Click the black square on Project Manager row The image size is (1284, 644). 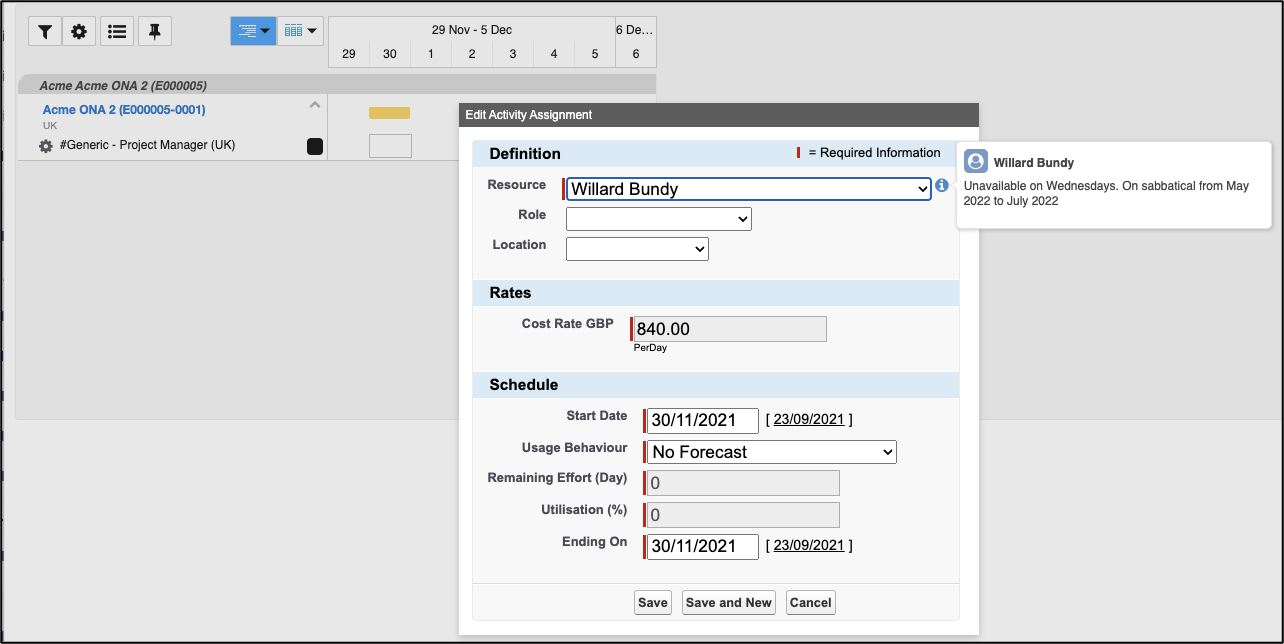pos(315,147)
